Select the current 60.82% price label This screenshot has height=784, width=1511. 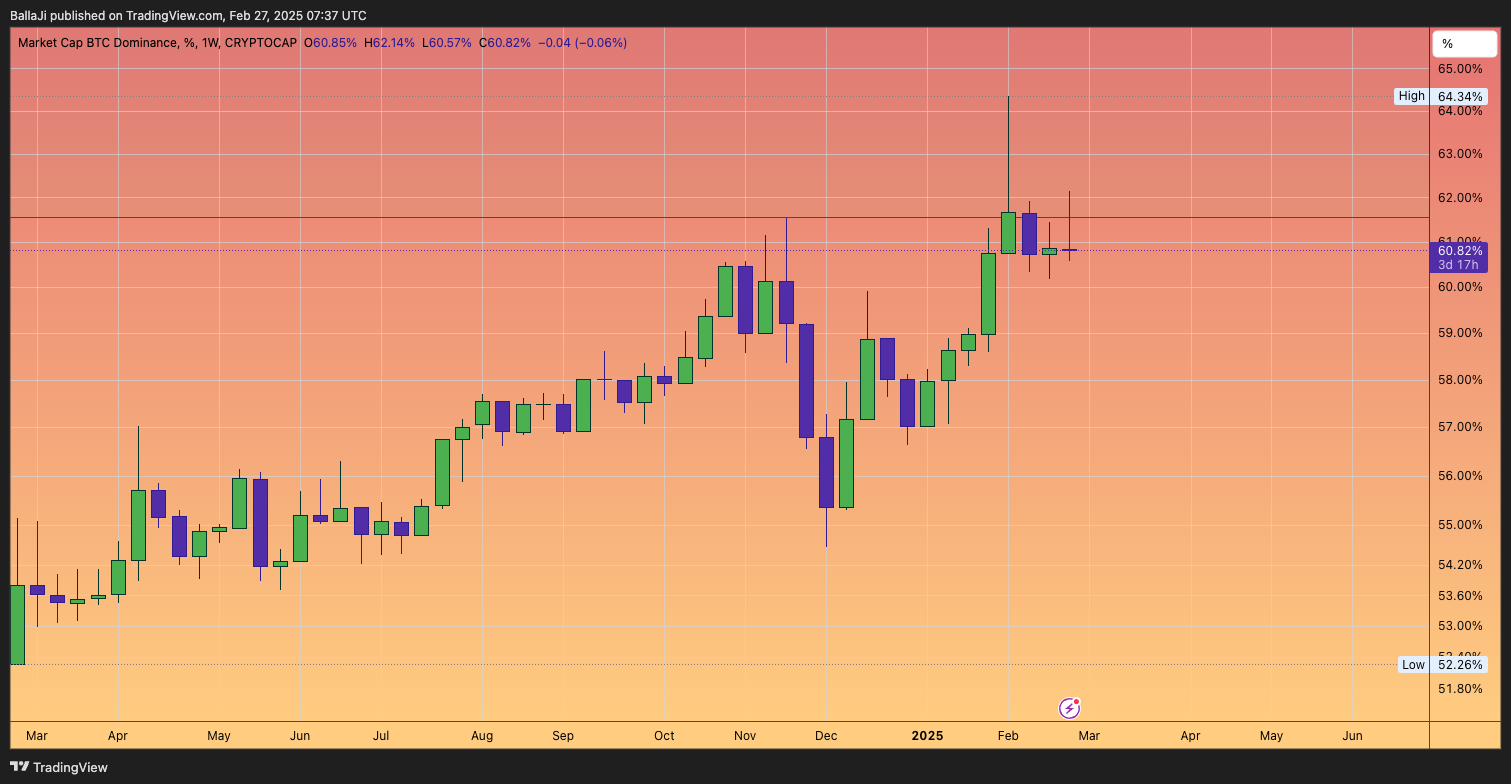click(1460, 250)
